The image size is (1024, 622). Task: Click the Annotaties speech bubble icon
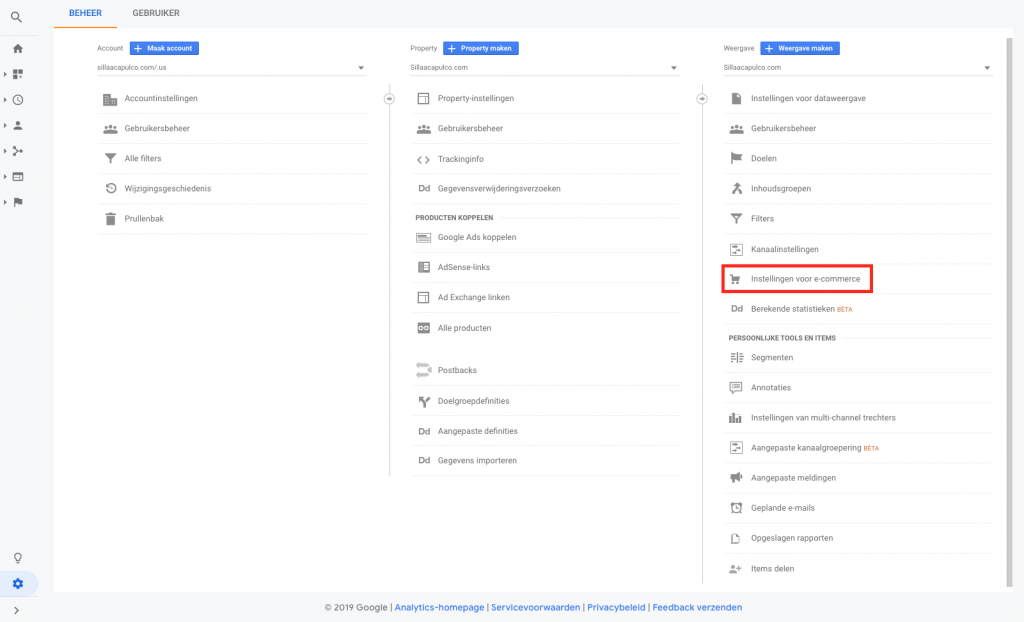[735, 387]
